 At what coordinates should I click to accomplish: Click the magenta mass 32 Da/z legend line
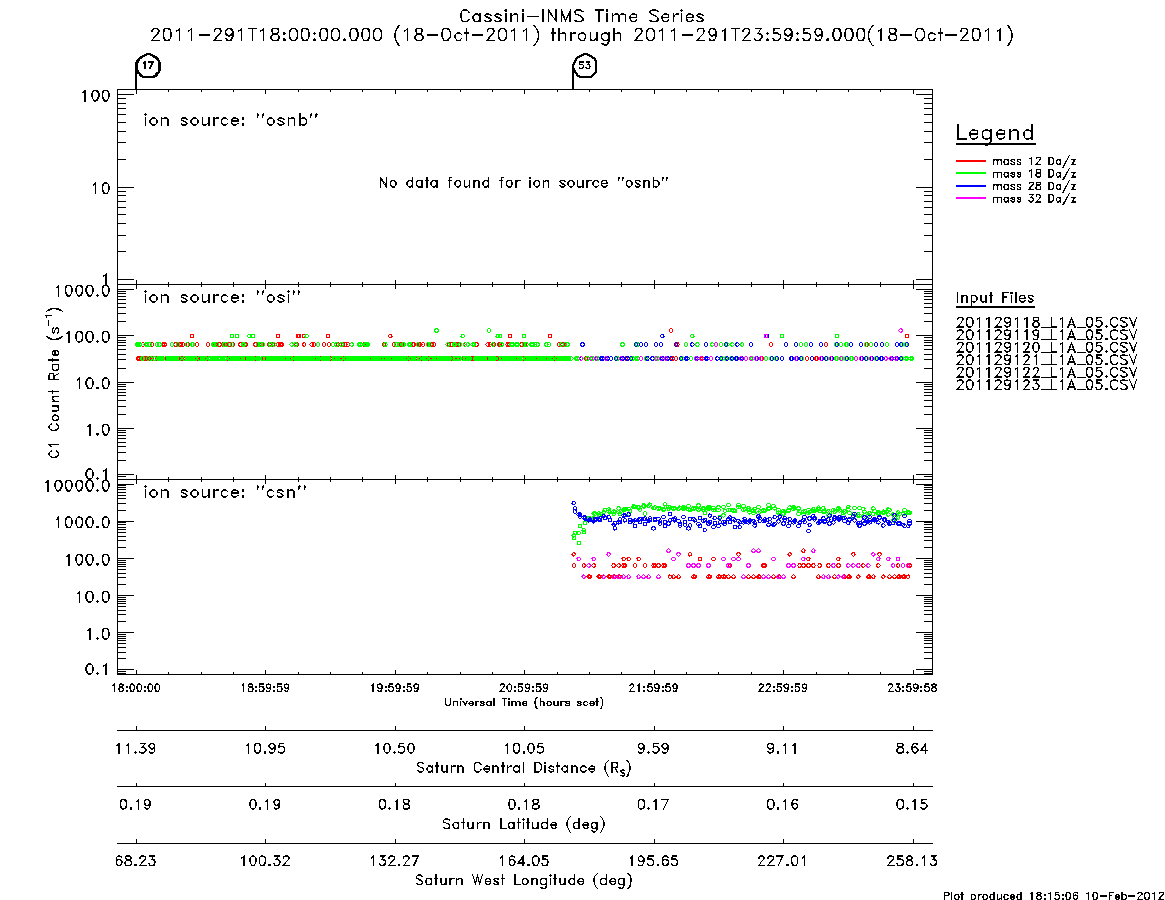click(970, 198)
